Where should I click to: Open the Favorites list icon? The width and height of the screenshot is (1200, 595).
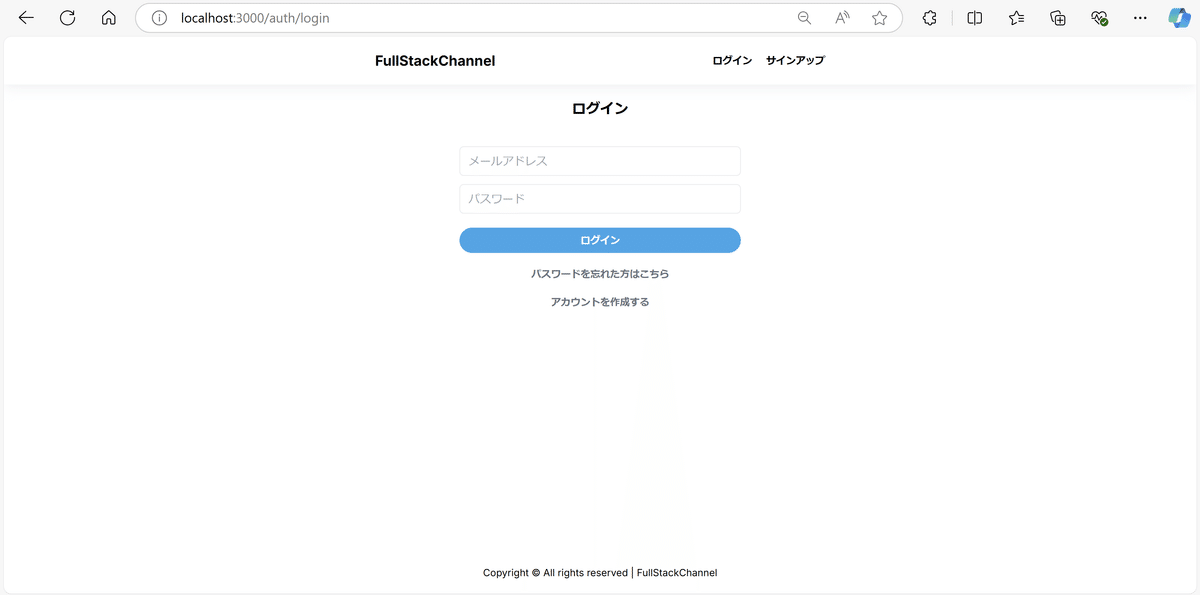pos(1017,18)
